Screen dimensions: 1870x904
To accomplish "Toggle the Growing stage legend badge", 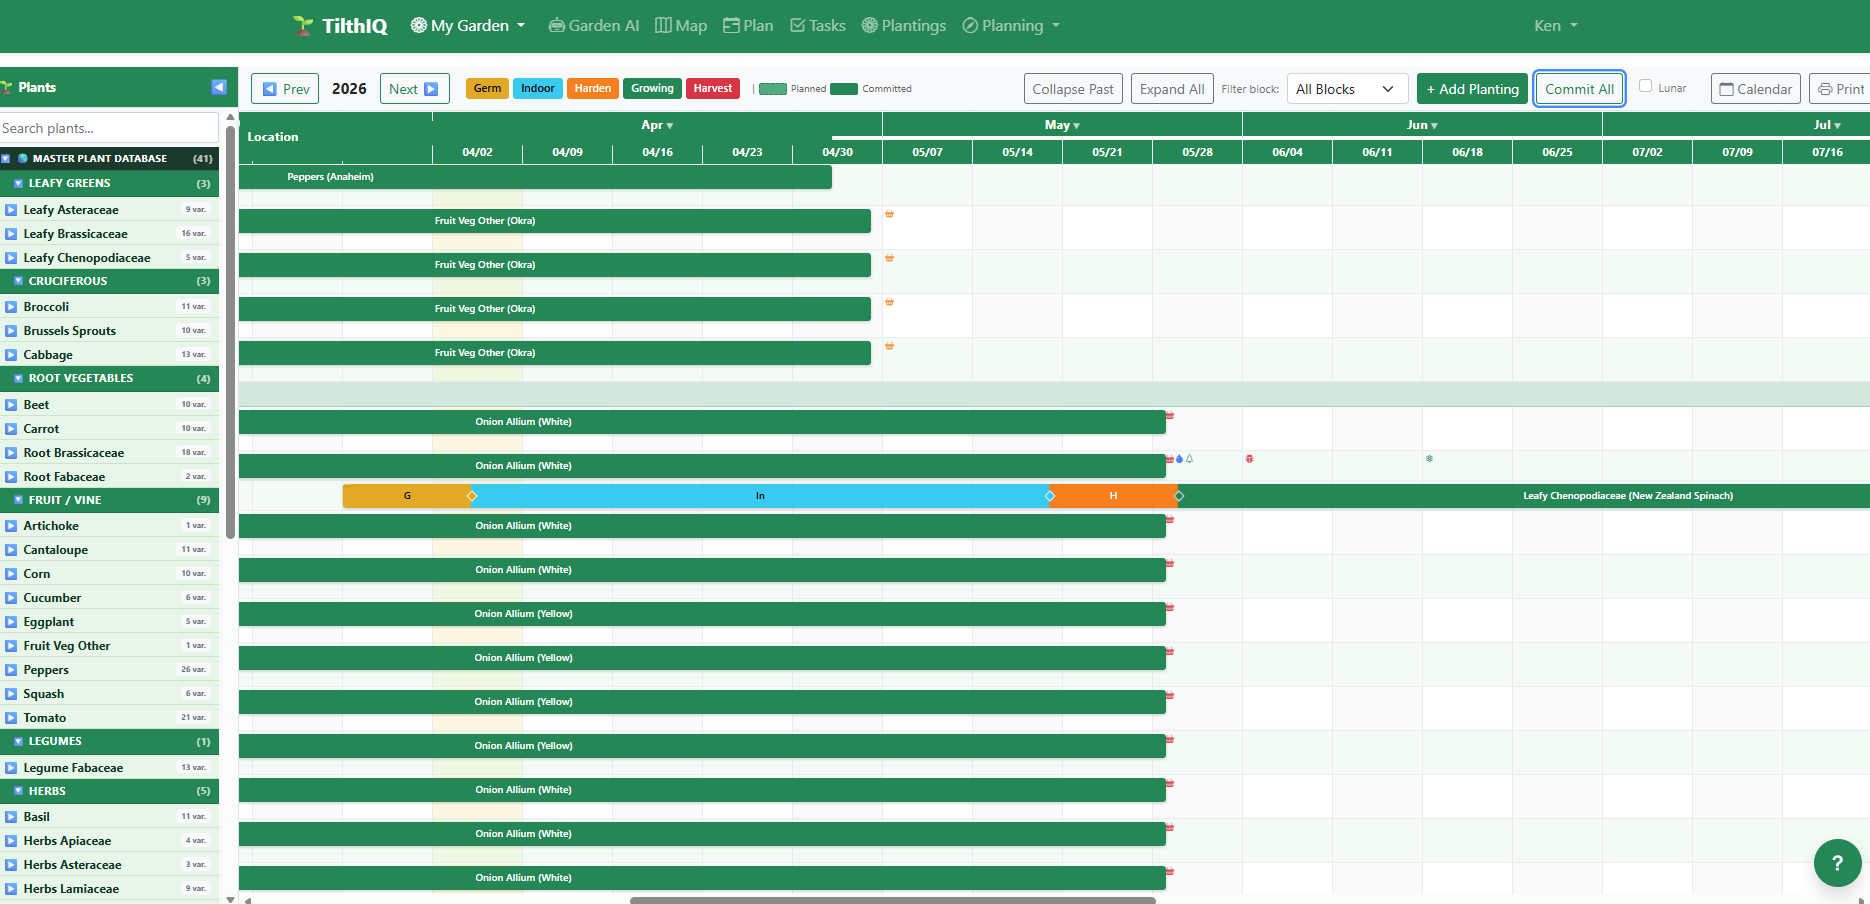I will pos(652,88).
